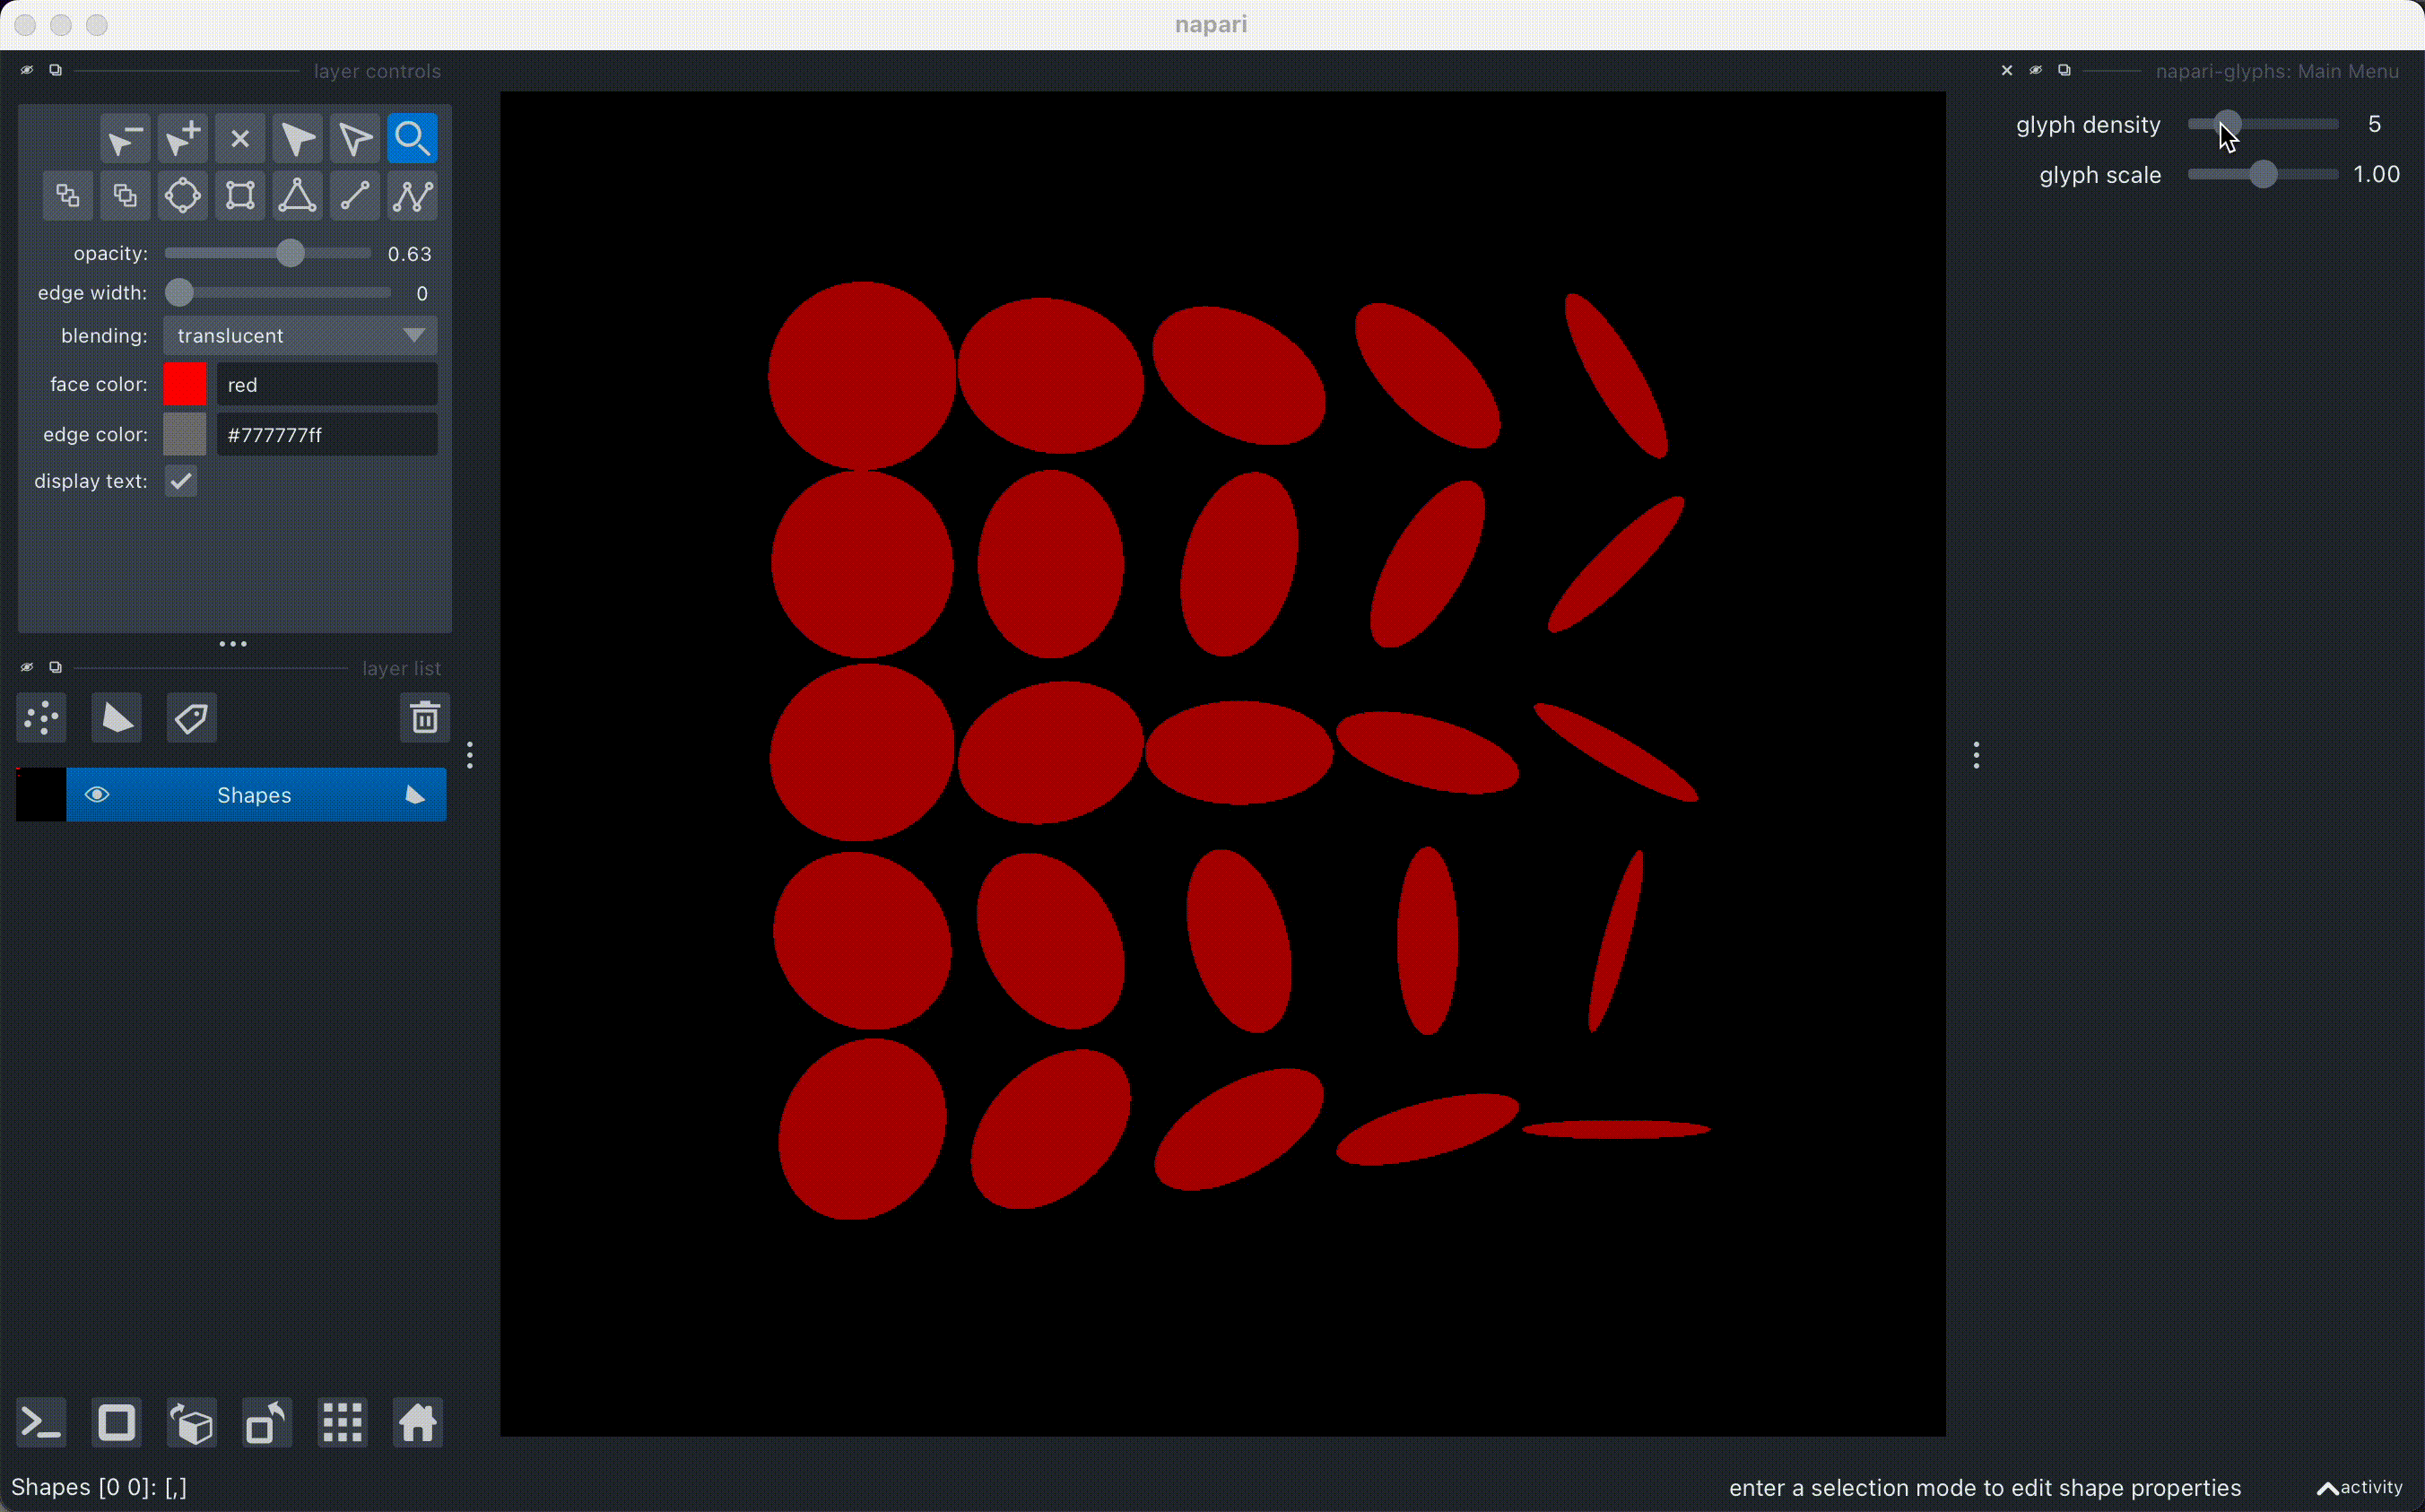The width and height of the screenshot is (2425, 1512).
Task: Click new points layer button
Action: coord(42,718)
